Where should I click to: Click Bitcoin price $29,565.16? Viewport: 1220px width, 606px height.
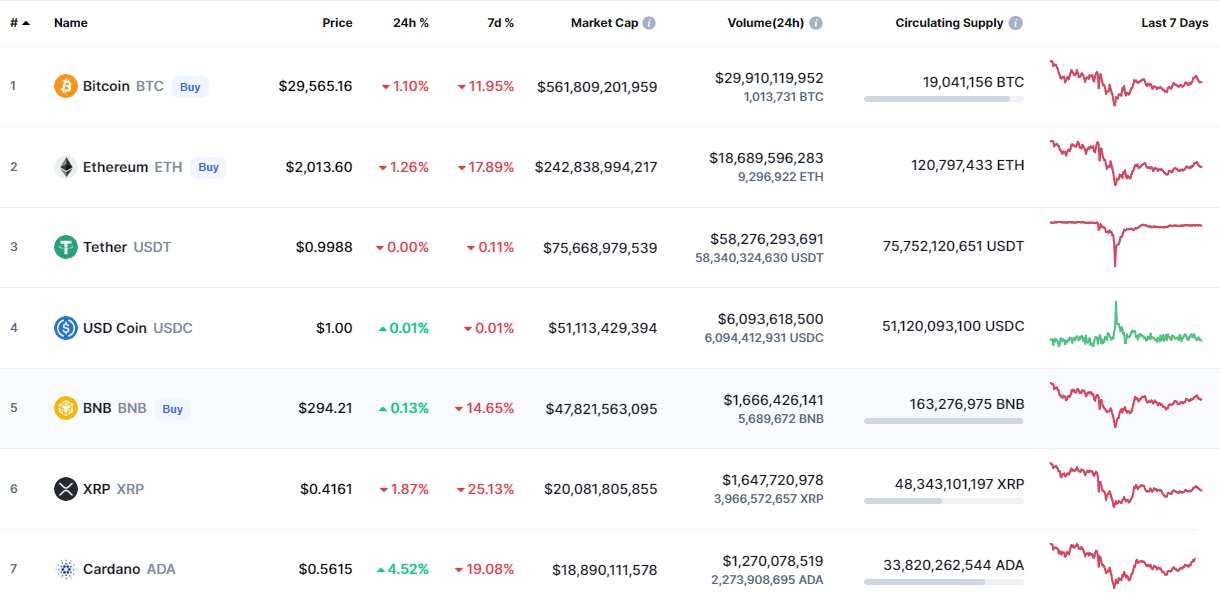coord(315,86)
